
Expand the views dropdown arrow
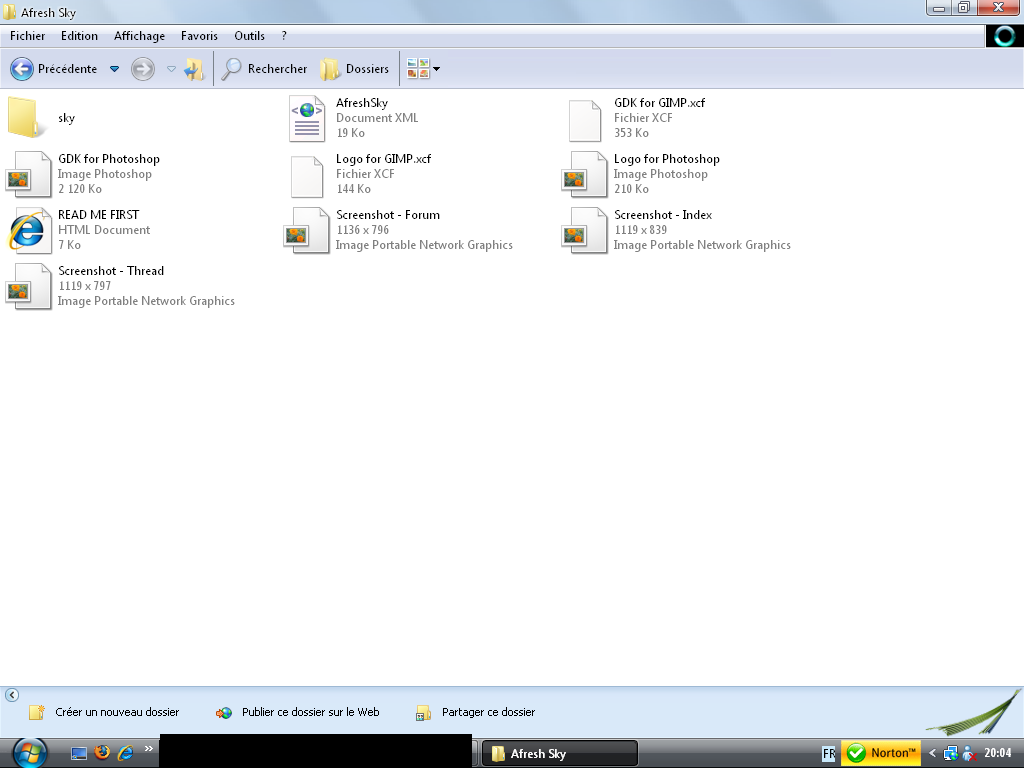coord(436,69)
